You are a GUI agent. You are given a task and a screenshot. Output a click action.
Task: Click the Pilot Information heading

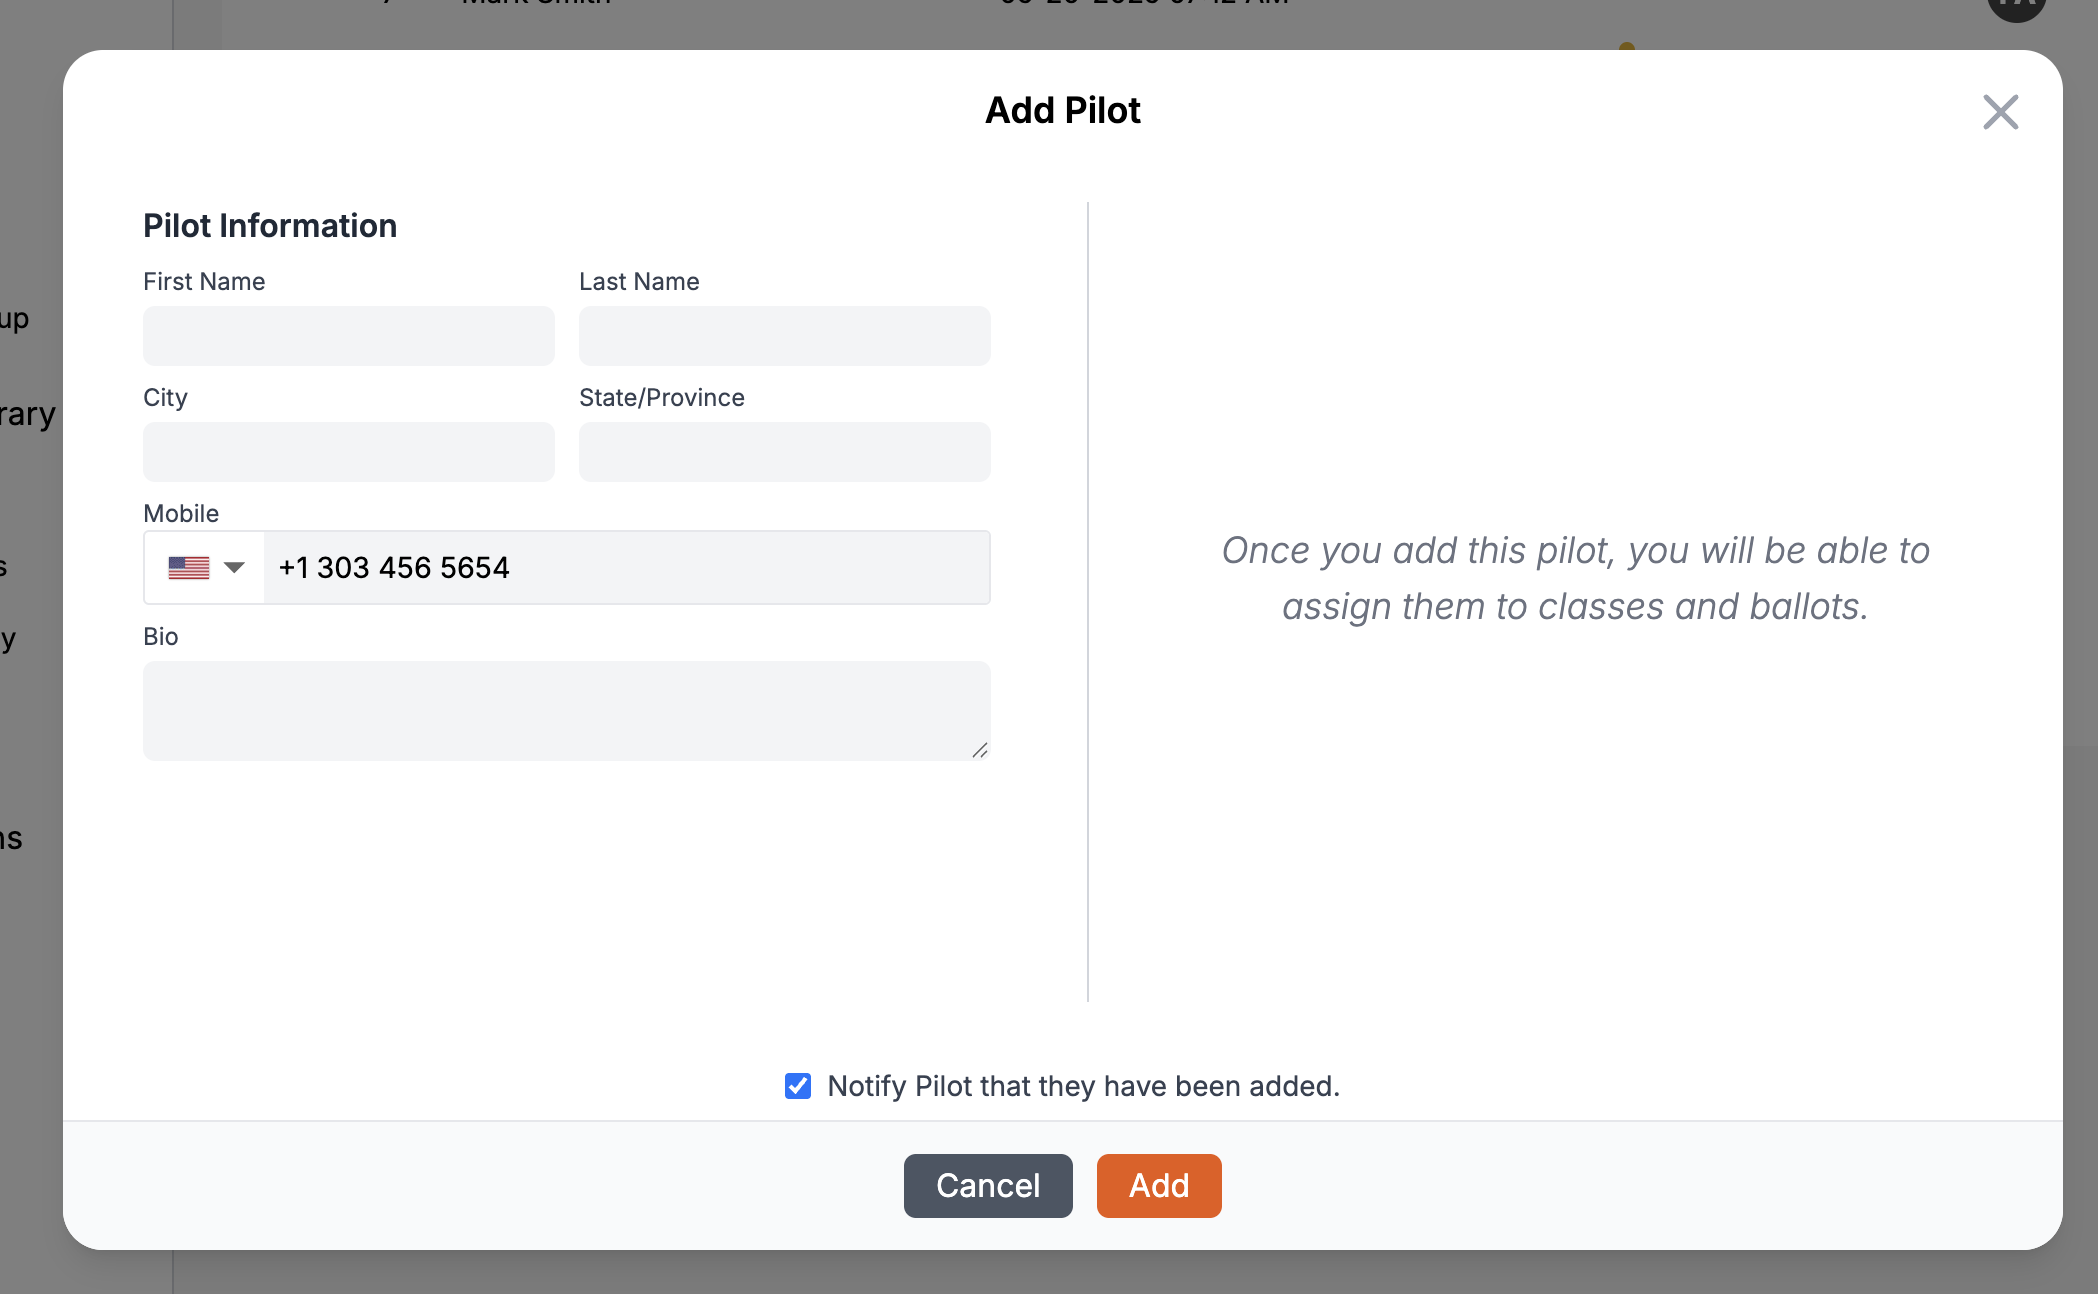[270, 226]
